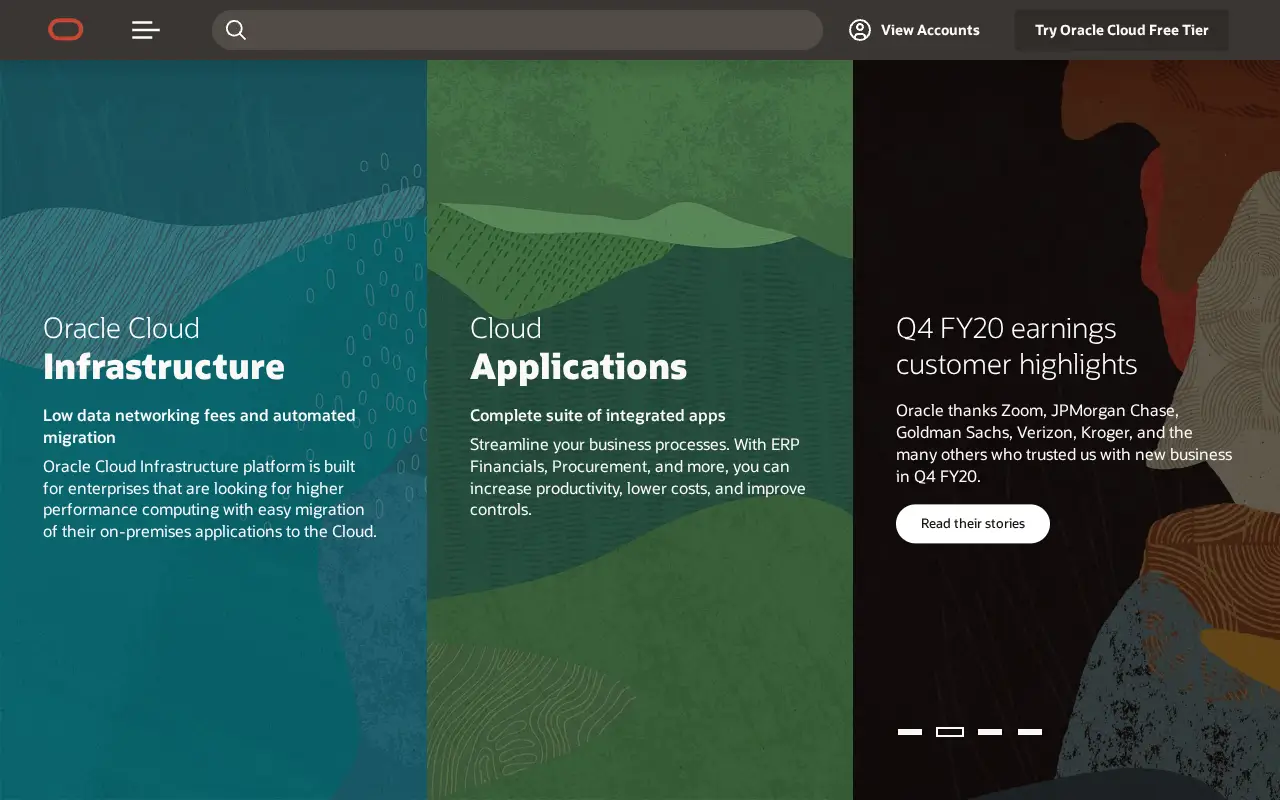The image size is (1280, 800).
Task: Click the red Oracle logo
Action: point(66,30)
